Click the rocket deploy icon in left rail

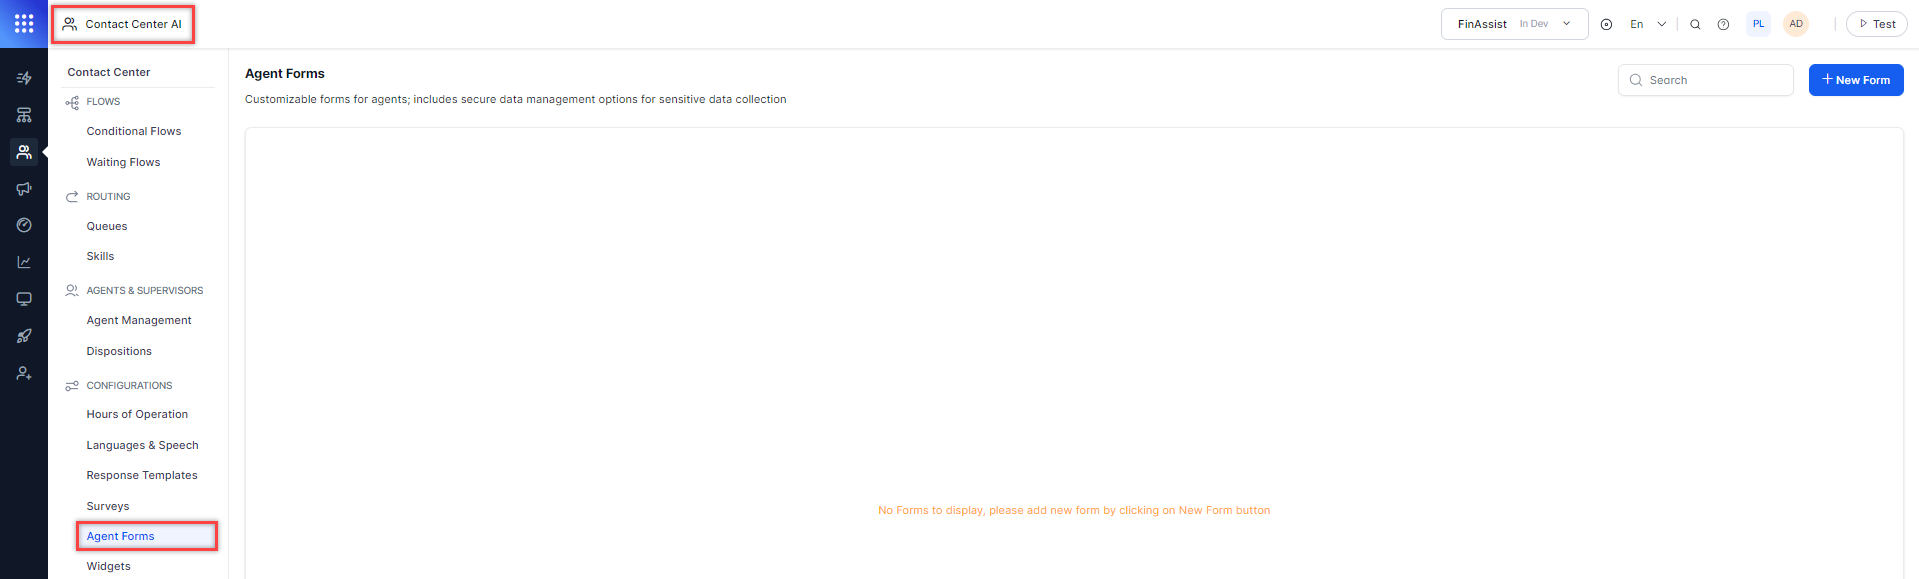24,336
